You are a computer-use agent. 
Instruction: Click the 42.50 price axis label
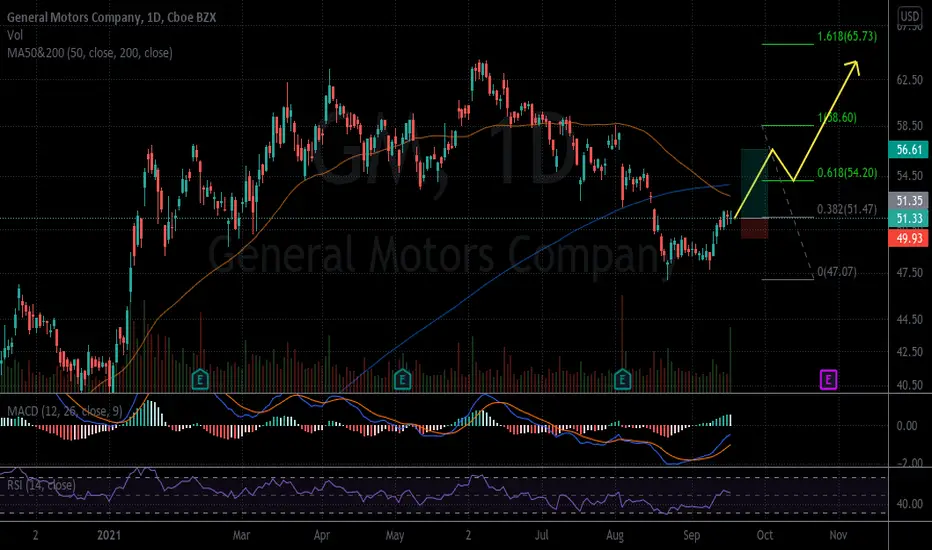[909, 352]
